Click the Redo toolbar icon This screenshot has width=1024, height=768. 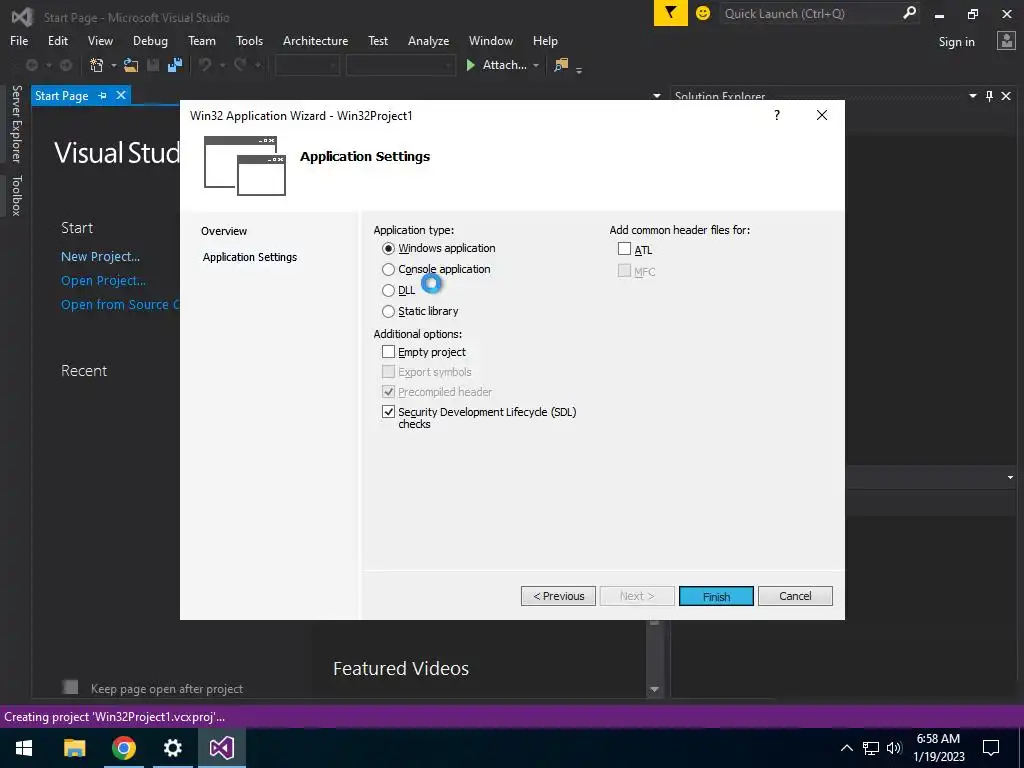click(x=240, y=65)
